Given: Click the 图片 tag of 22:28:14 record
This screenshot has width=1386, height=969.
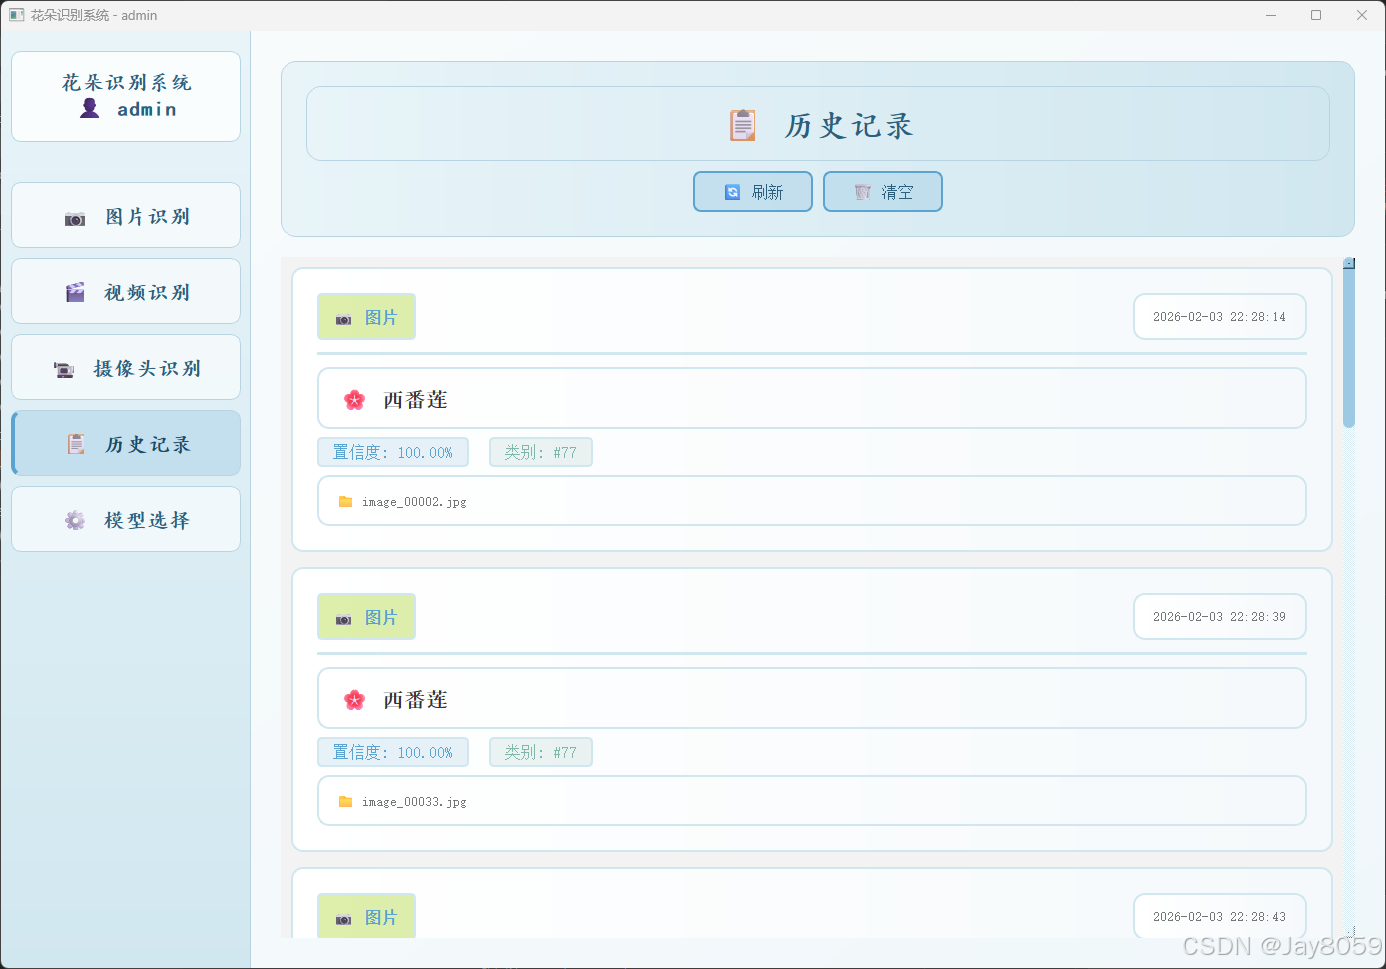Looking at the screenshot, I should (366, 317).
